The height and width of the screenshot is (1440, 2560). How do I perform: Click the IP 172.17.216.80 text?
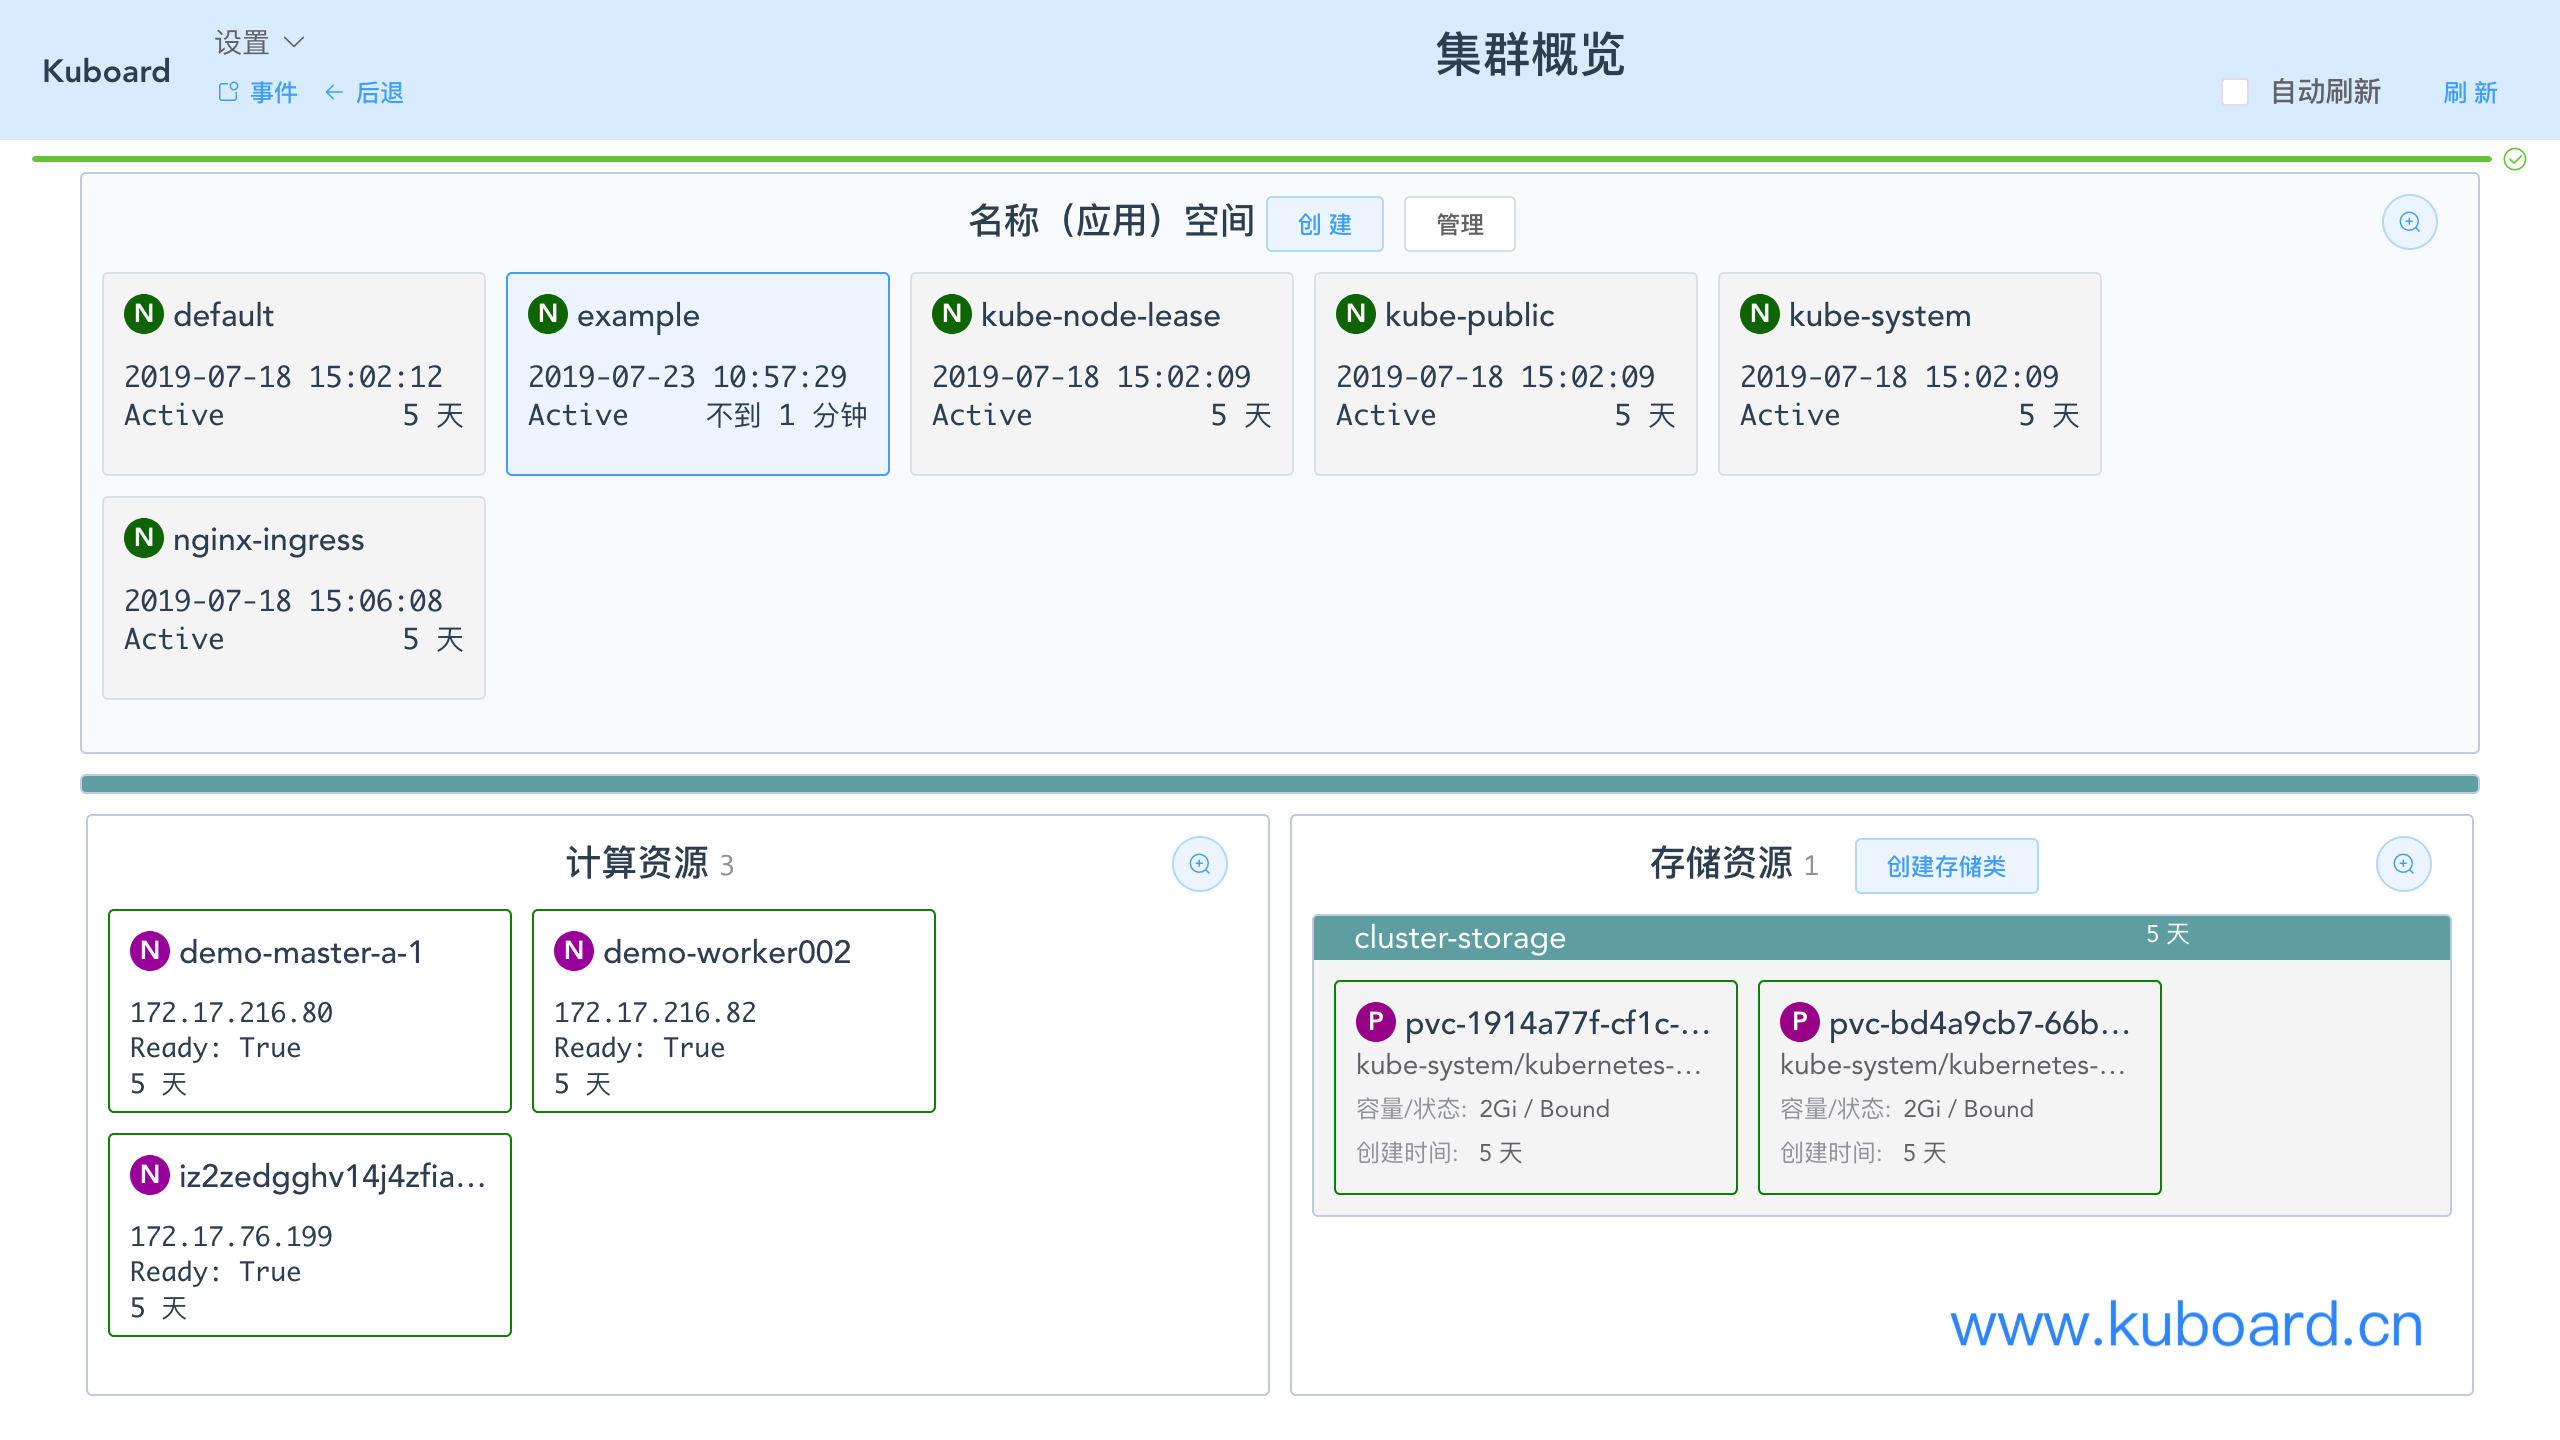tap(231, 1012)
